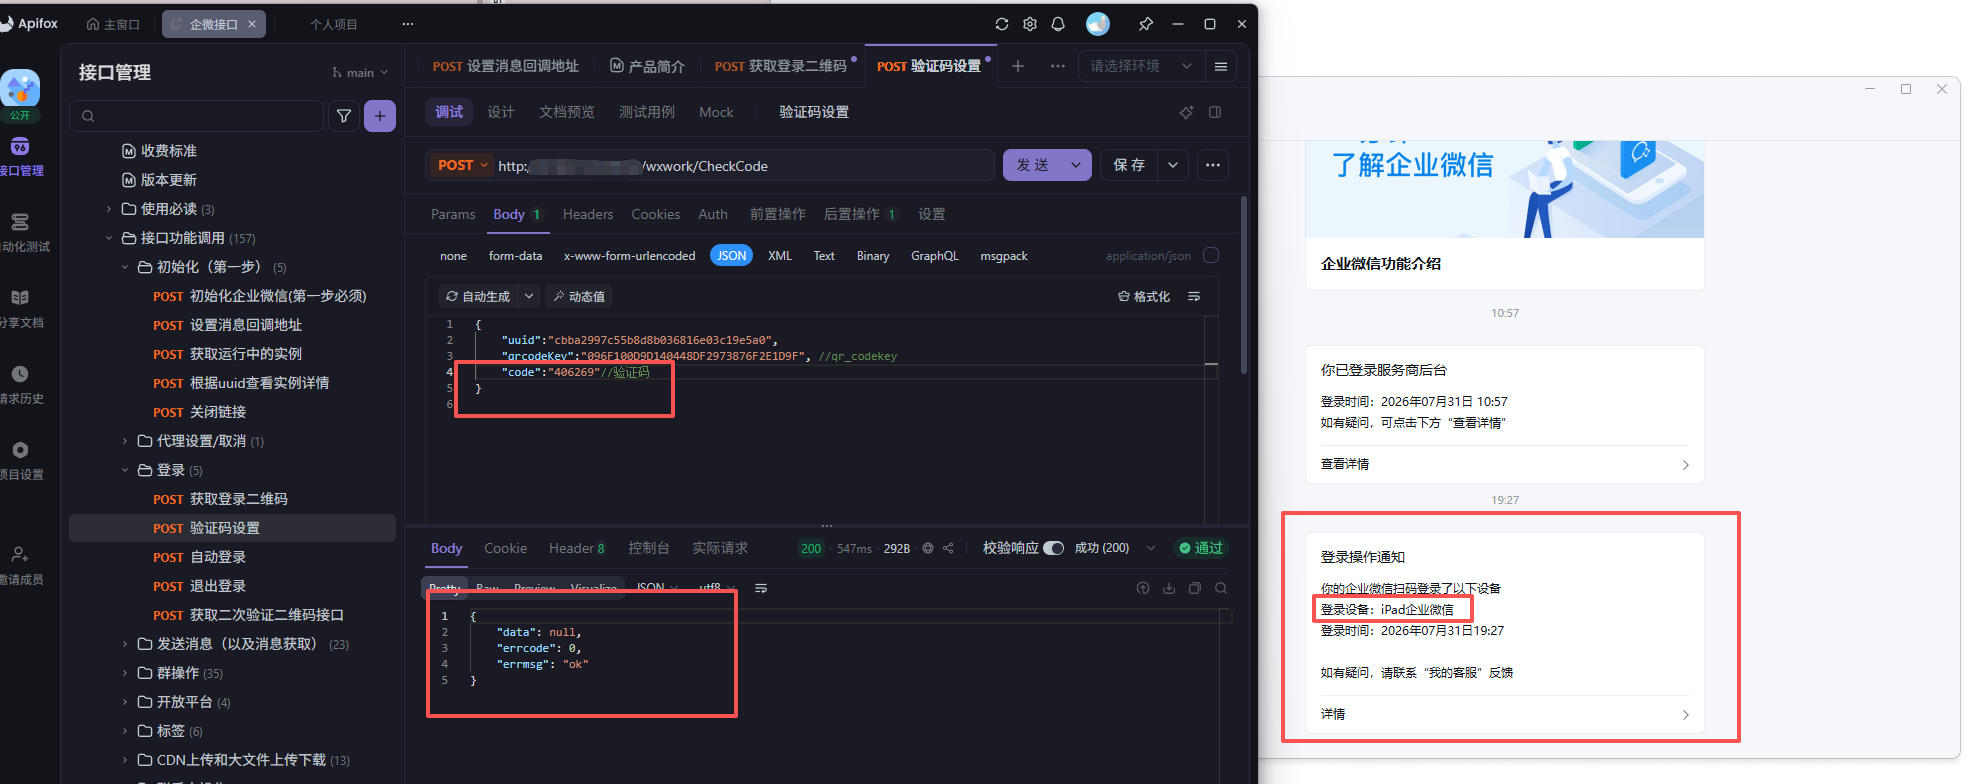Click the word-wrap icon in the request body editor
The width and height of the screenshot is (1987, 784).
click(x=1194, y=297)
